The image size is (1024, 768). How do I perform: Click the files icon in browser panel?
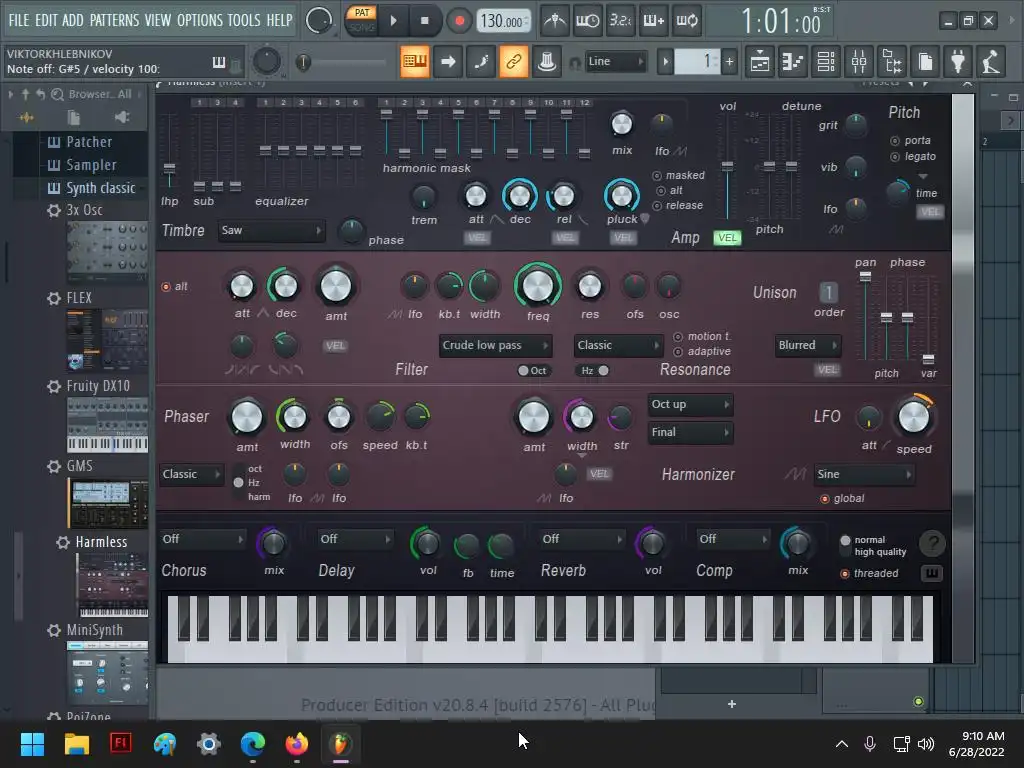coord(74,118)
